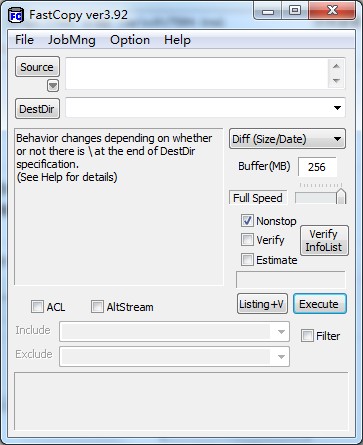The width and height of the screenshot is (363, 445).
Task: Enable the Estimate checkbox
Action: tap(247, 259)
